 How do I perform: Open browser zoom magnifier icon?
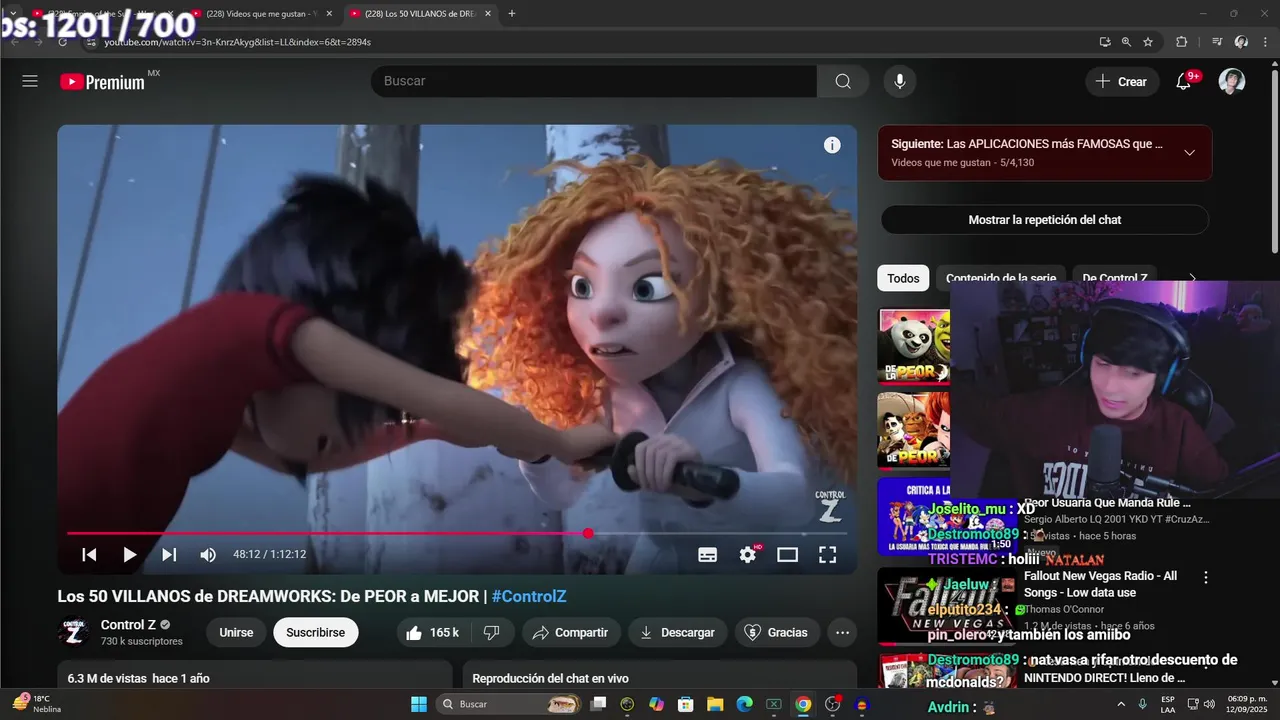[1126, 42]
